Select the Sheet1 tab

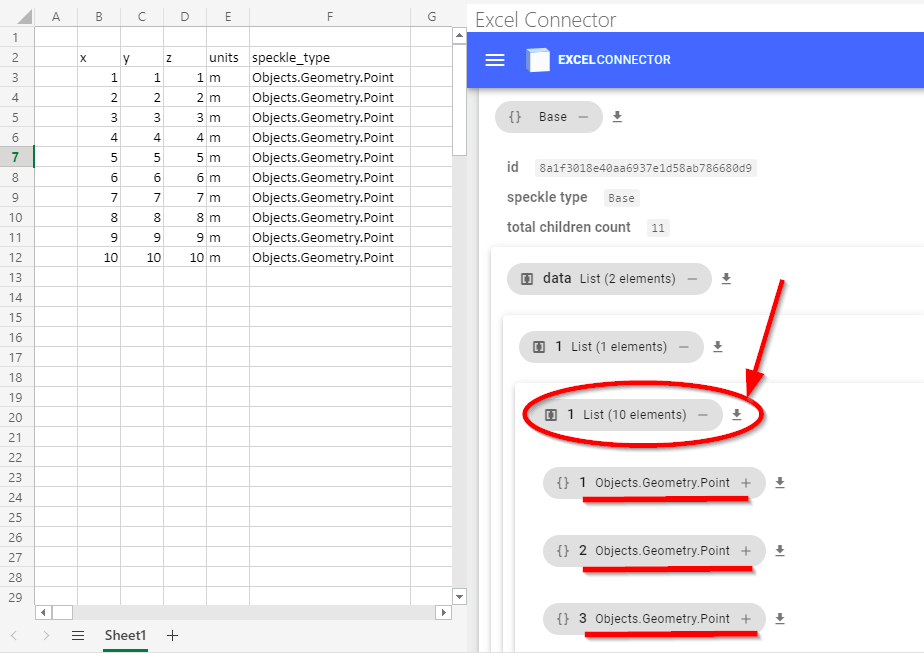click(x=125, y=635)
